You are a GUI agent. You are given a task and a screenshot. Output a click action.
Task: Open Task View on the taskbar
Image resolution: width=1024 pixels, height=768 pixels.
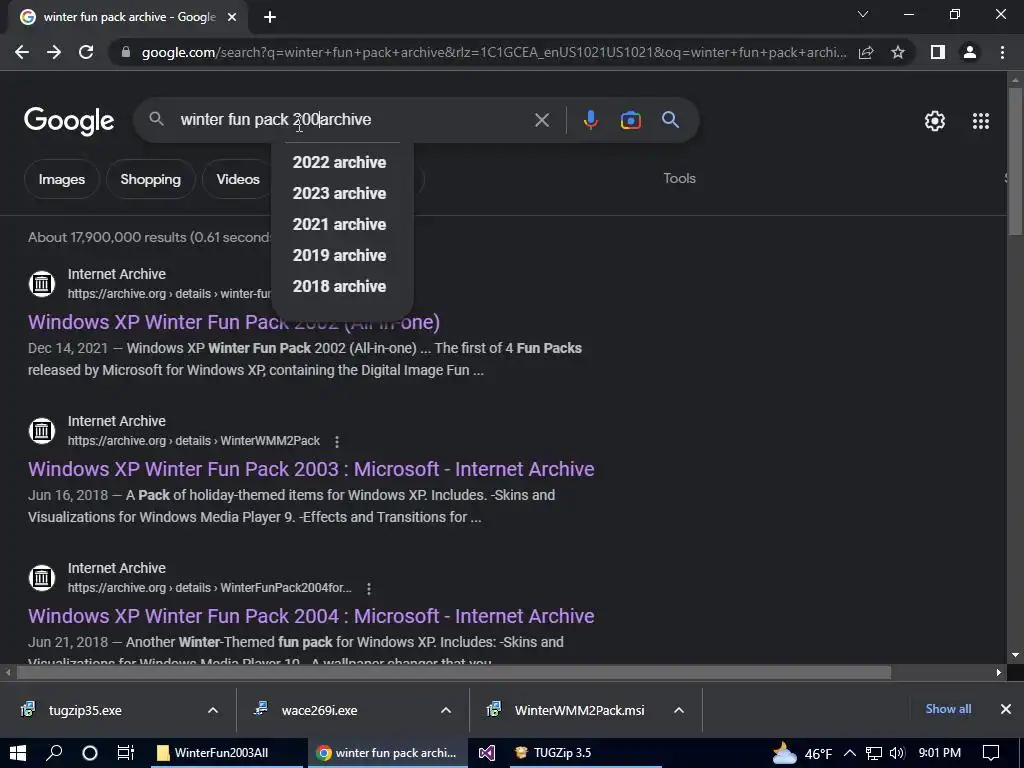(125, 753)
